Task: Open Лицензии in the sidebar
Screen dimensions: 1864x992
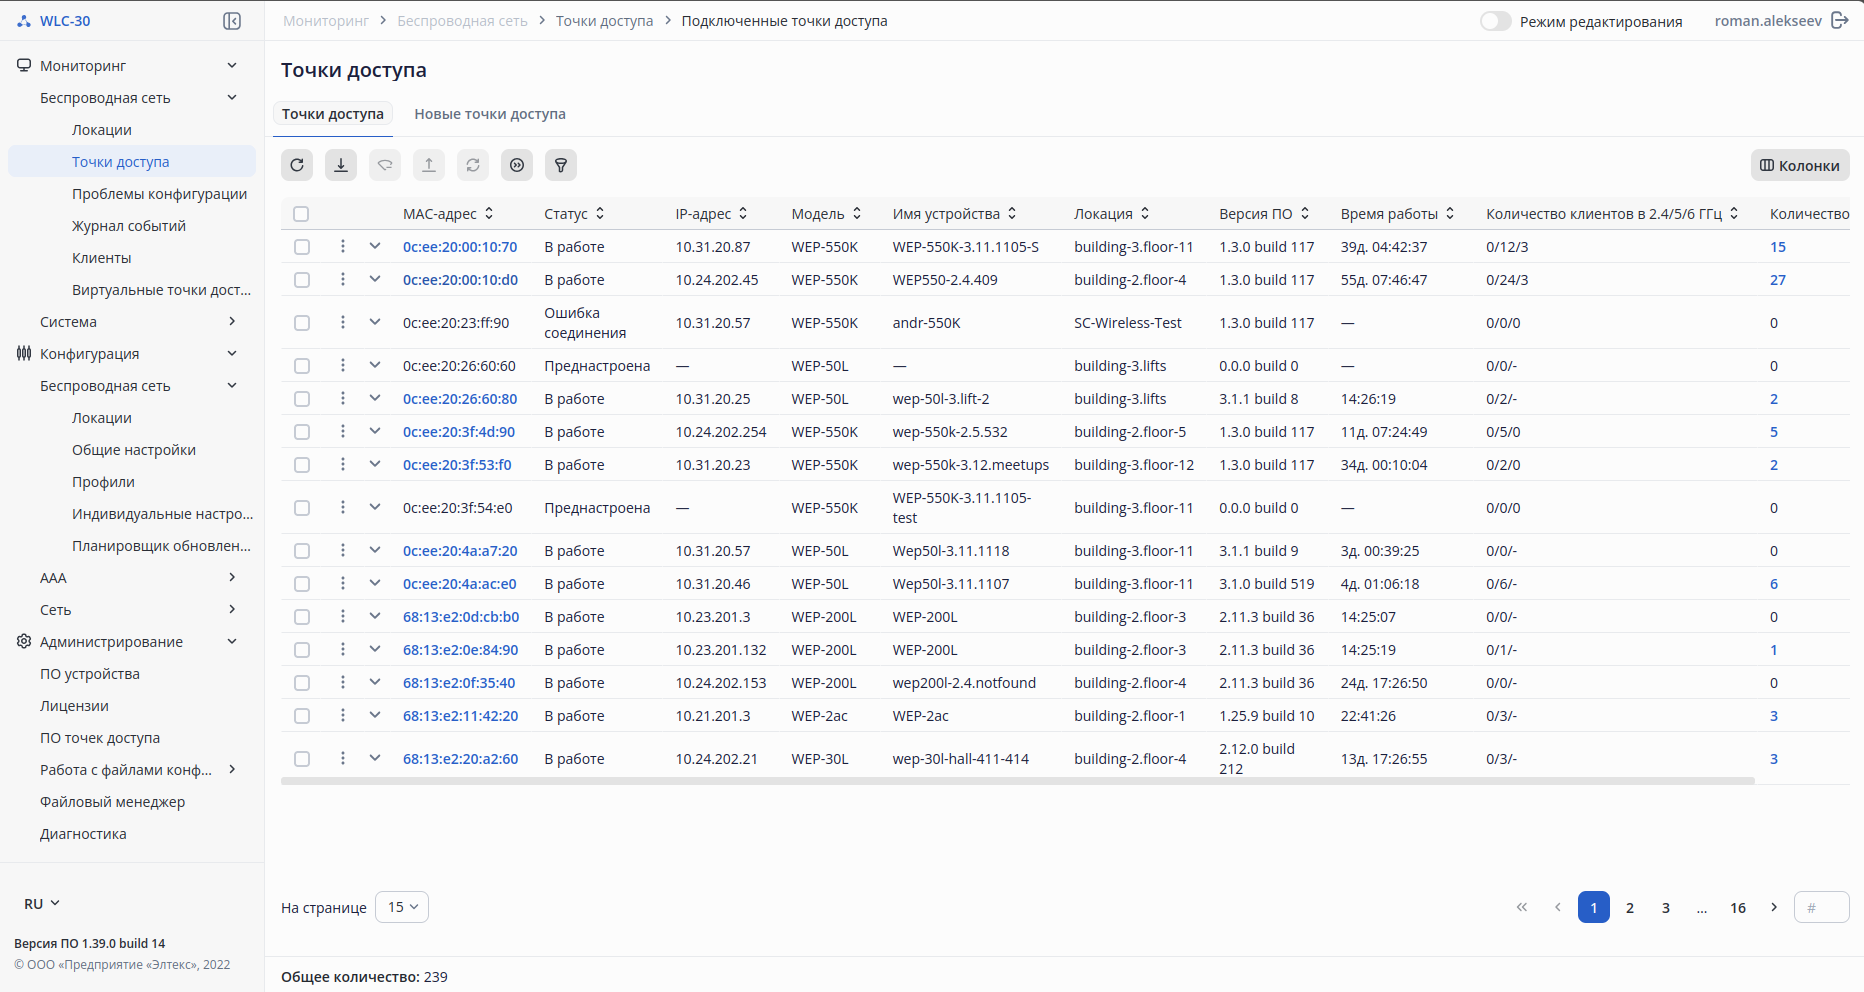Action: coord(74,706)
